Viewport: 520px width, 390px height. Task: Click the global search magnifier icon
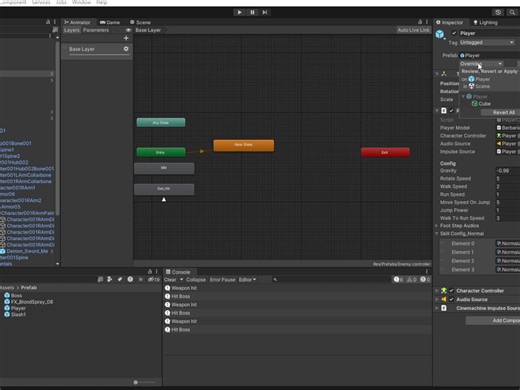512,12
